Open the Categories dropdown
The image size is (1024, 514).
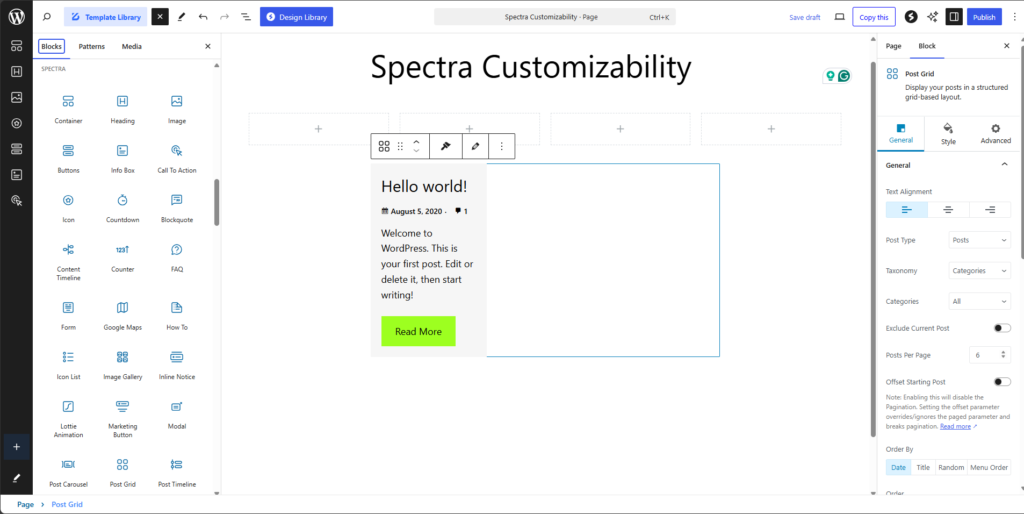click(x=980, y=301)
